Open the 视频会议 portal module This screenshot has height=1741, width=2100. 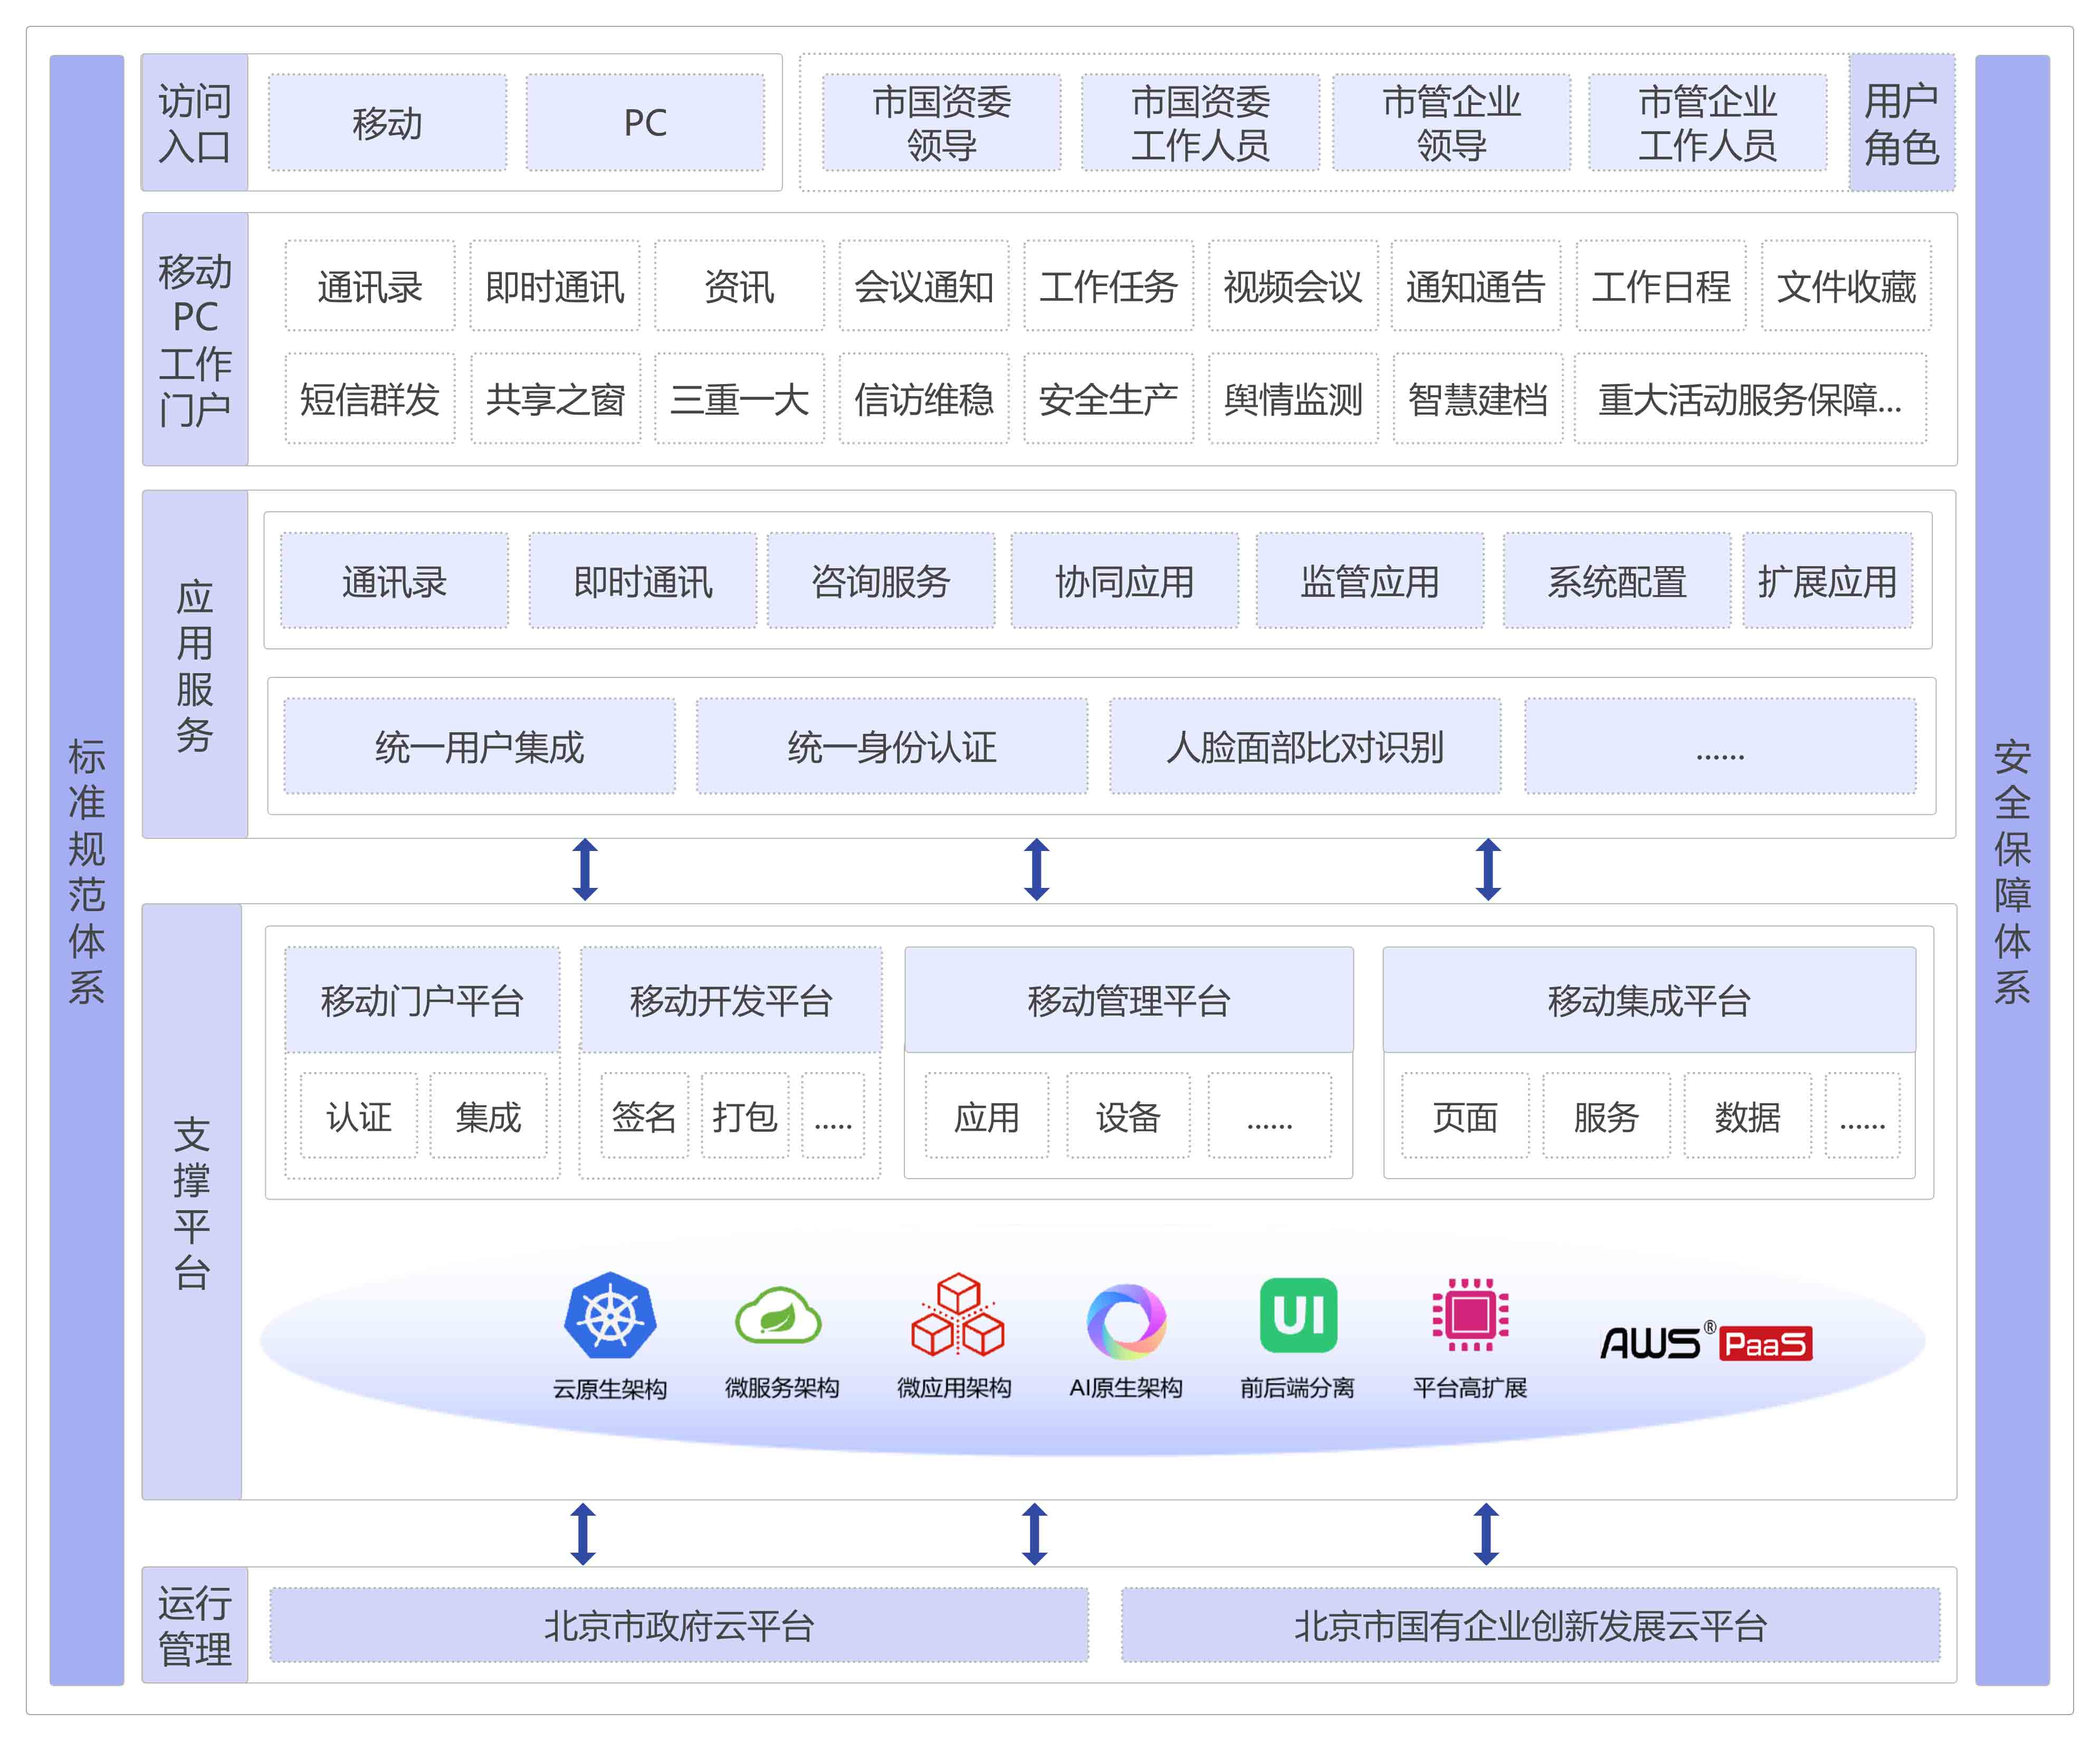tap(1292, 287)
